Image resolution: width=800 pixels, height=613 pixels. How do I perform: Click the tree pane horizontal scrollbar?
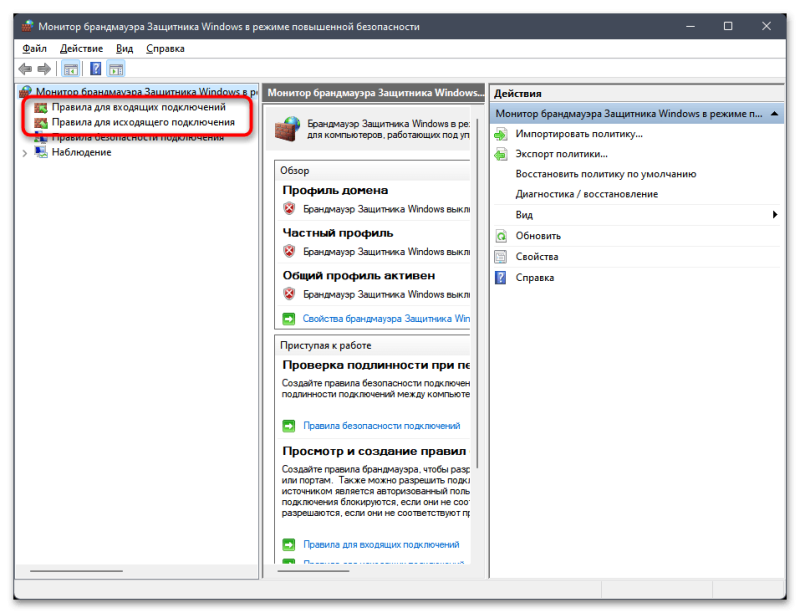click(77, 571)
